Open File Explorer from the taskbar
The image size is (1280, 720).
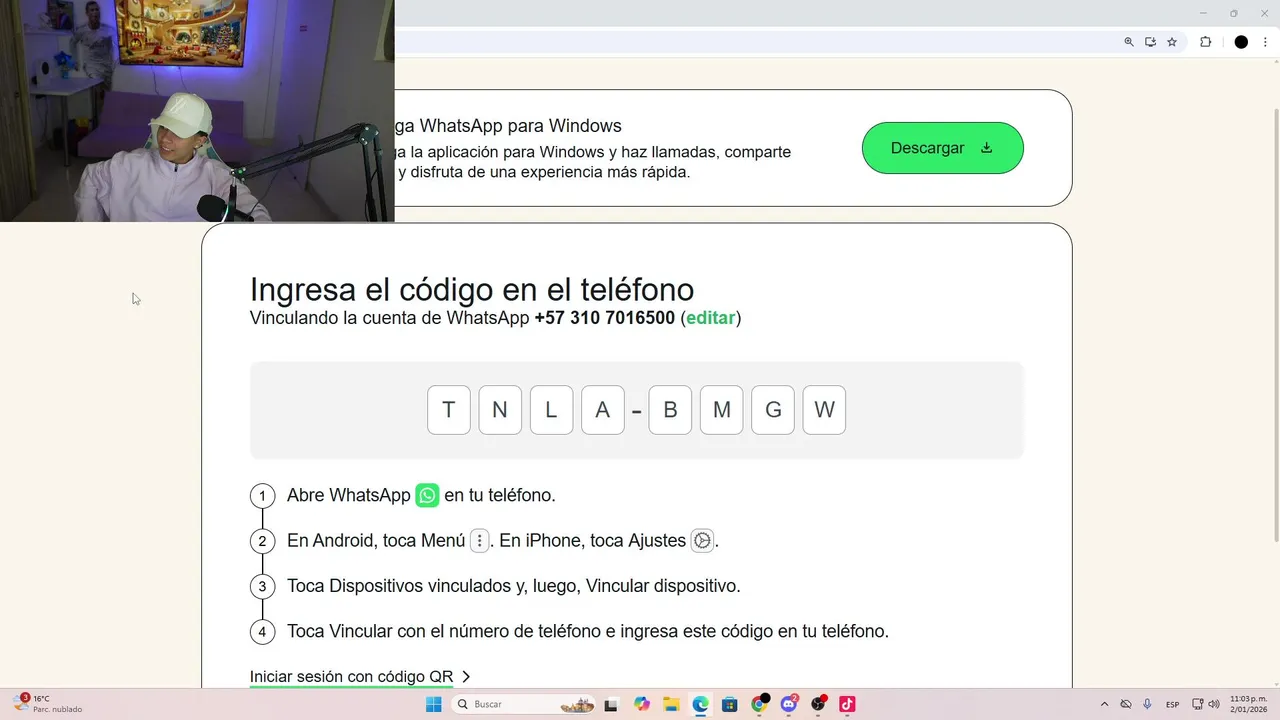click(x=671, y=704)
